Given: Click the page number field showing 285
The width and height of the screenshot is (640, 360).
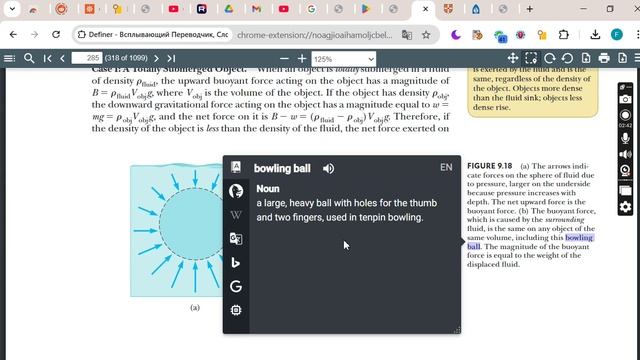Looking at the screenshot, I should point(87,58).
